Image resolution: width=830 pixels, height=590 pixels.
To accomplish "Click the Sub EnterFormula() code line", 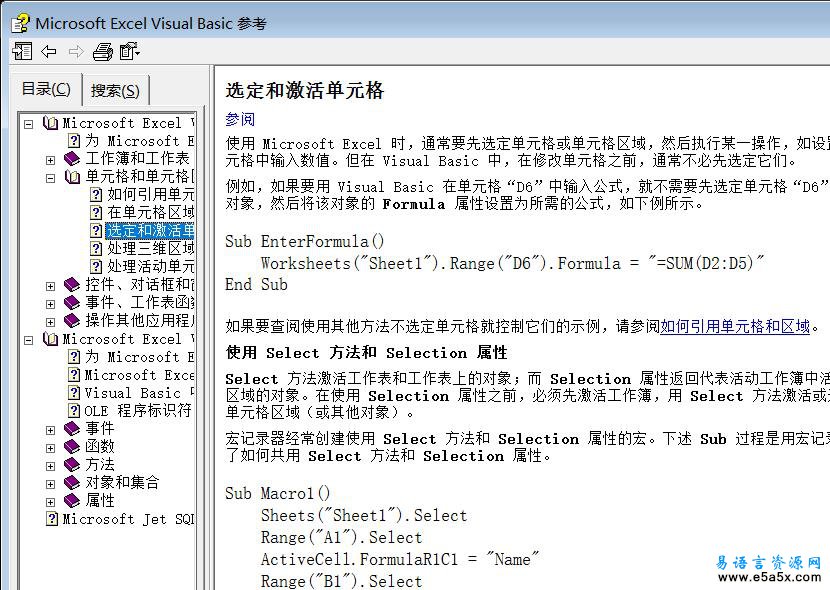I will click(305, 242).
